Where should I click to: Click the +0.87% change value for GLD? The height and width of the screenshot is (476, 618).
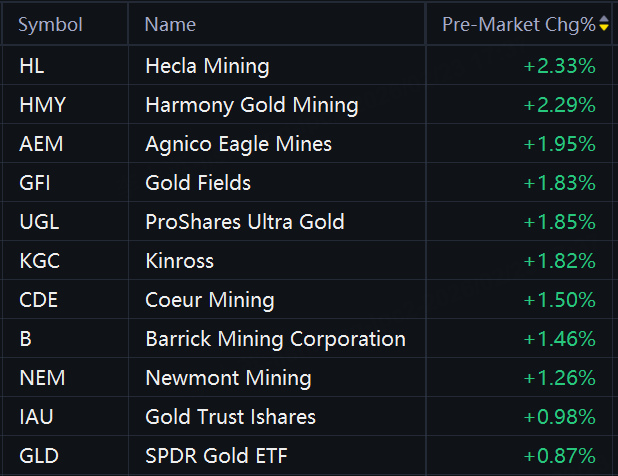(559, 456)
